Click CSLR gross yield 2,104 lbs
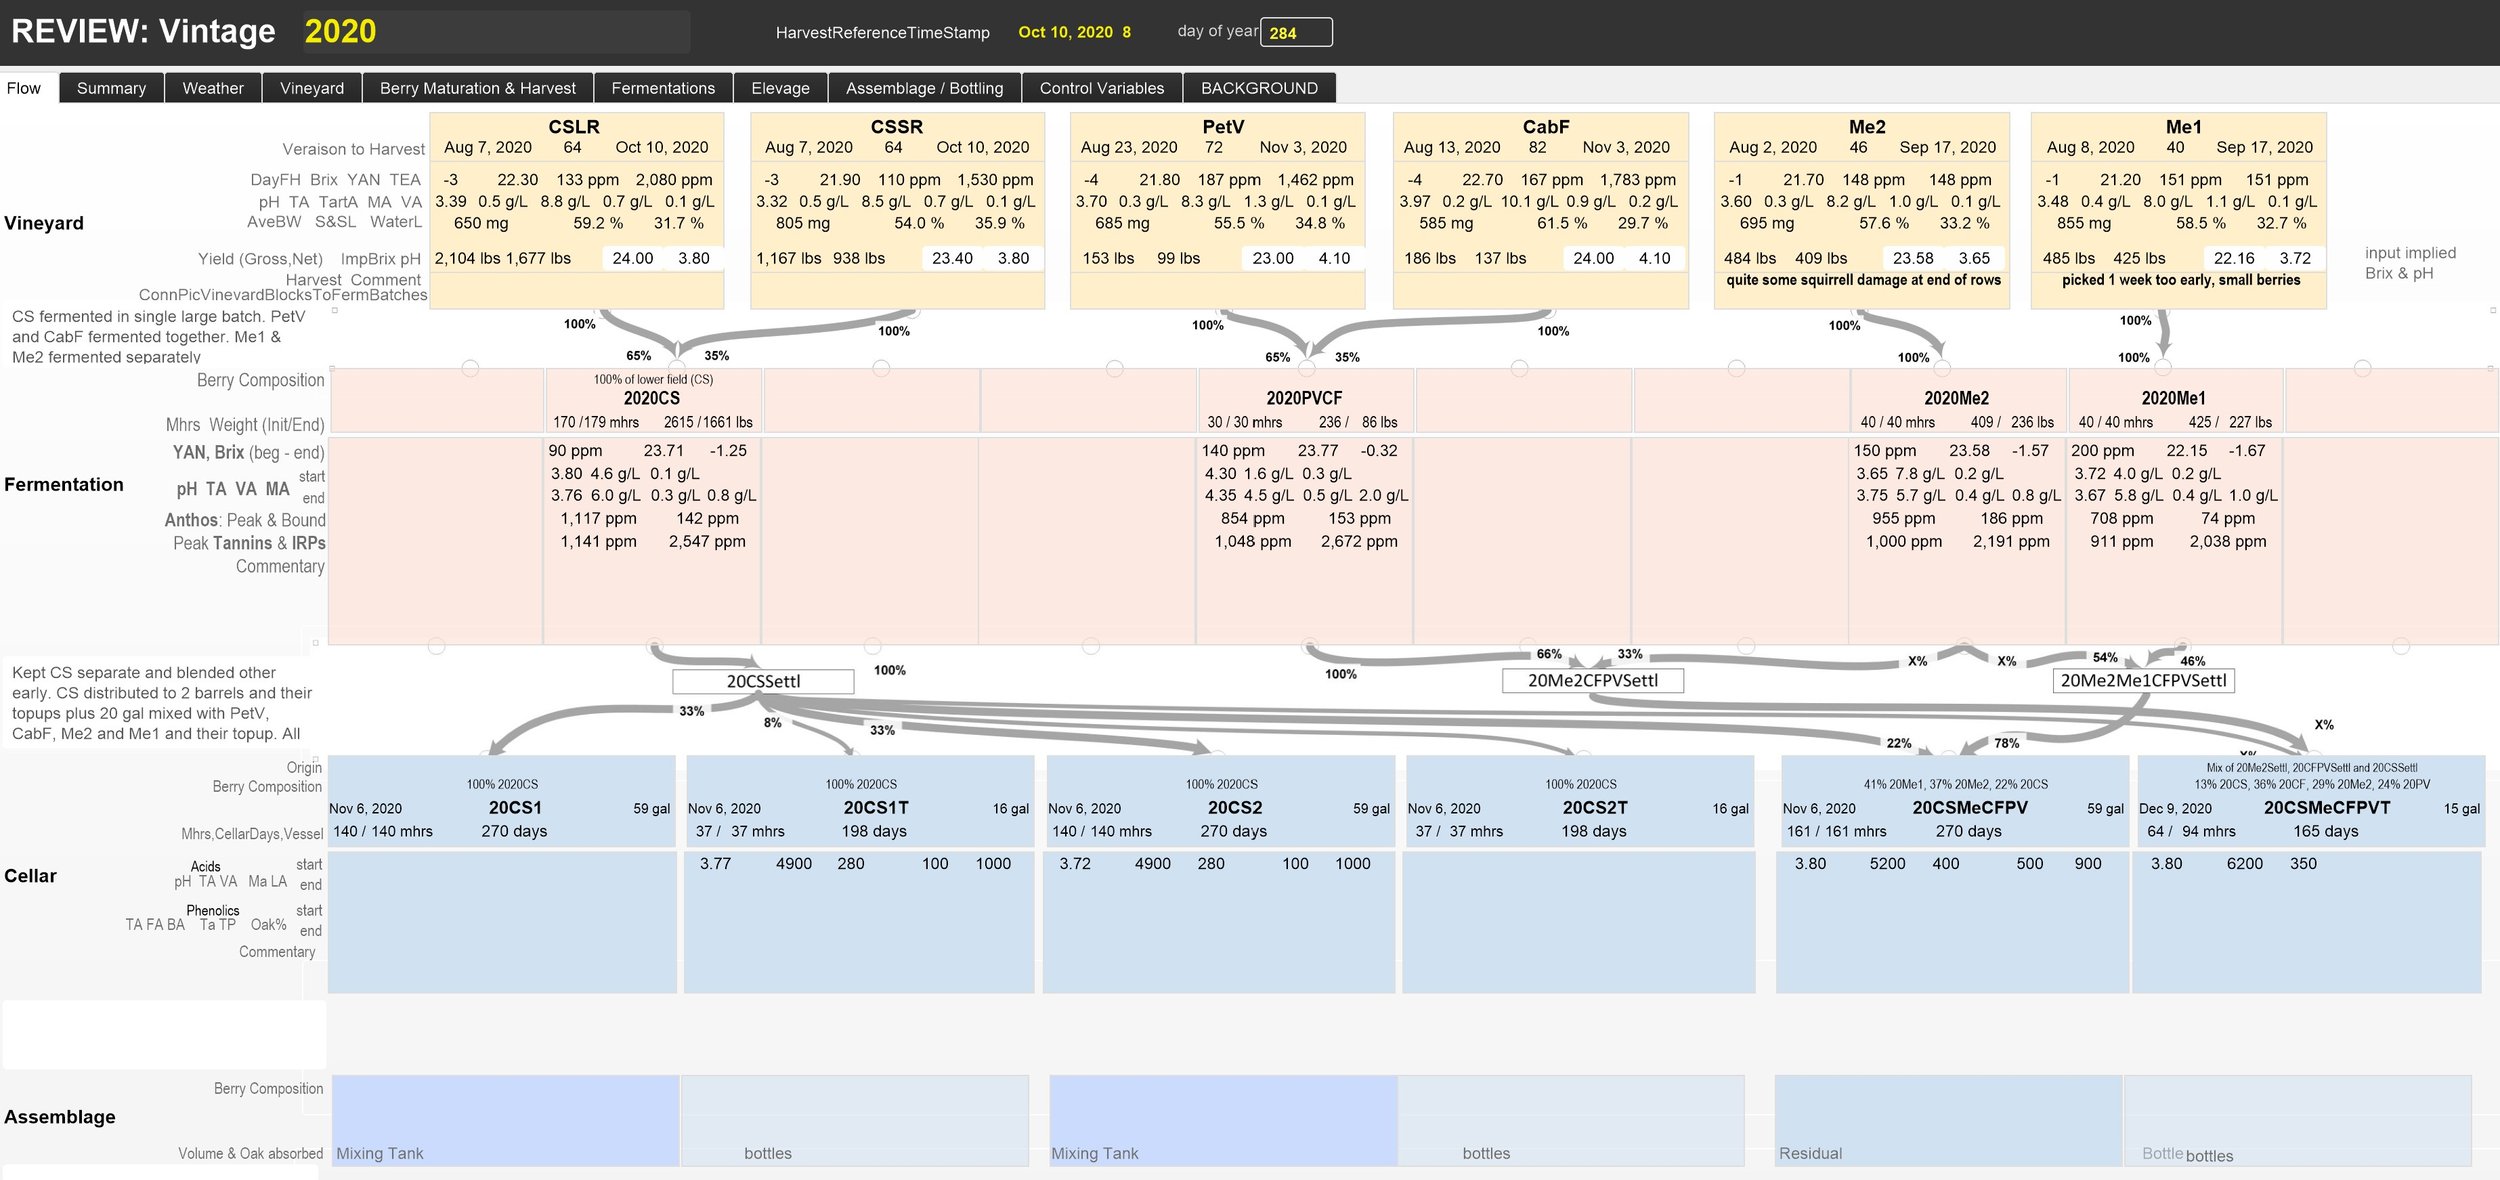Viewport: 2500px width, 1180px height. (467, 258)
